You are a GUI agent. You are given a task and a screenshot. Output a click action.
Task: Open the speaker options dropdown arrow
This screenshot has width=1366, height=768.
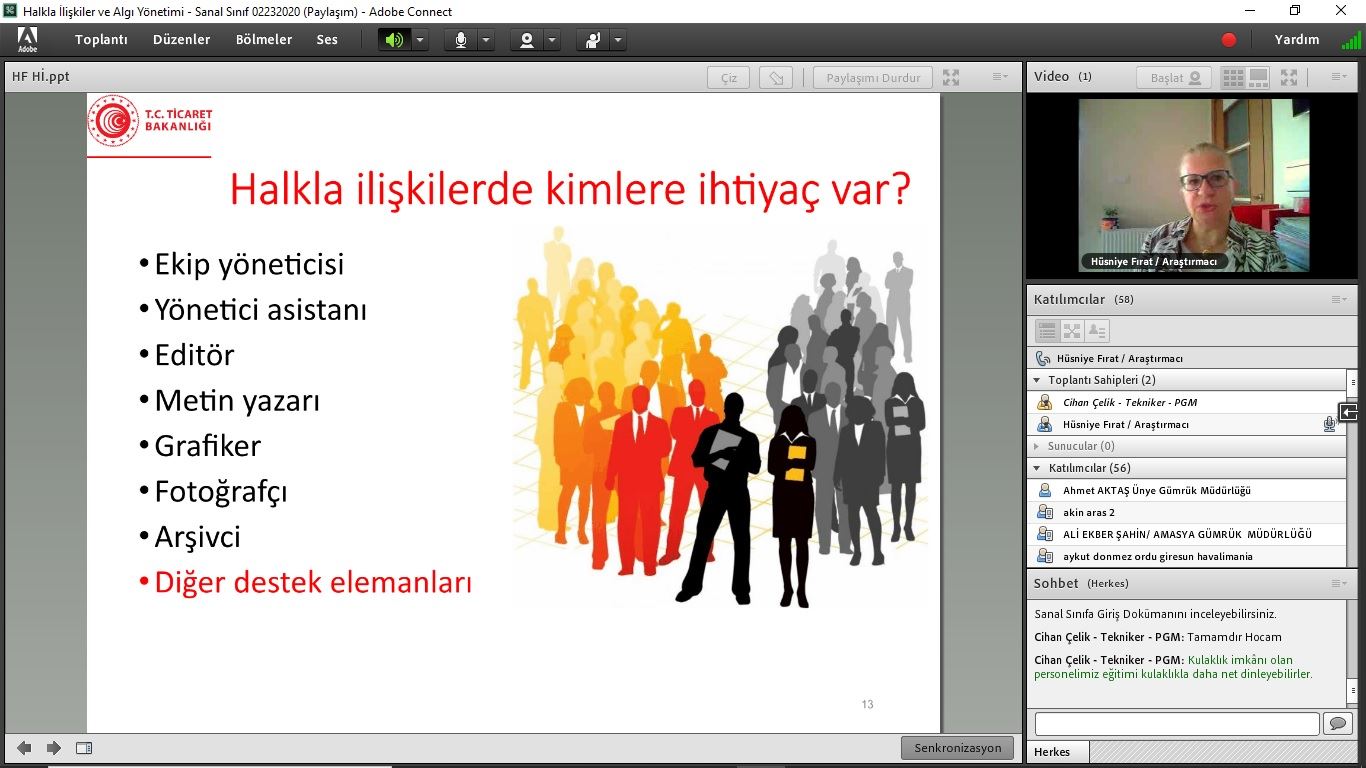coord(420,40)
